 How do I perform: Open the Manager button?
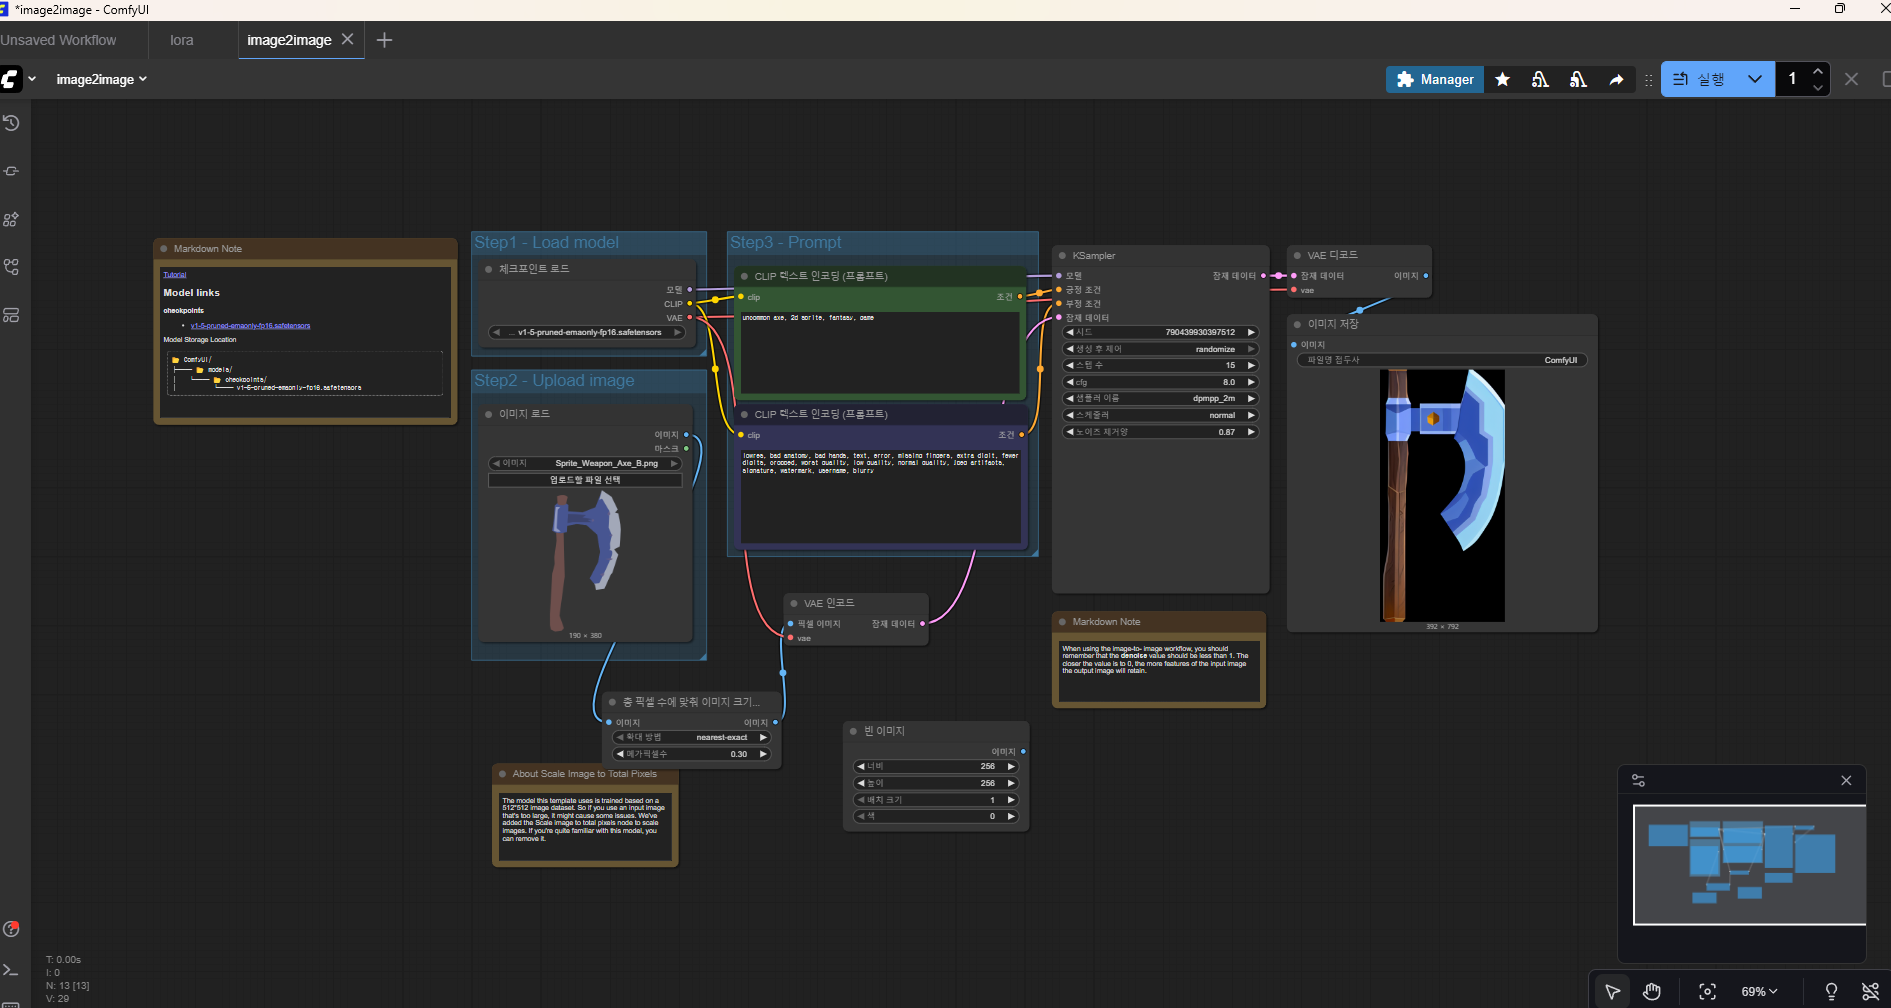click(x=1434, y=80)
